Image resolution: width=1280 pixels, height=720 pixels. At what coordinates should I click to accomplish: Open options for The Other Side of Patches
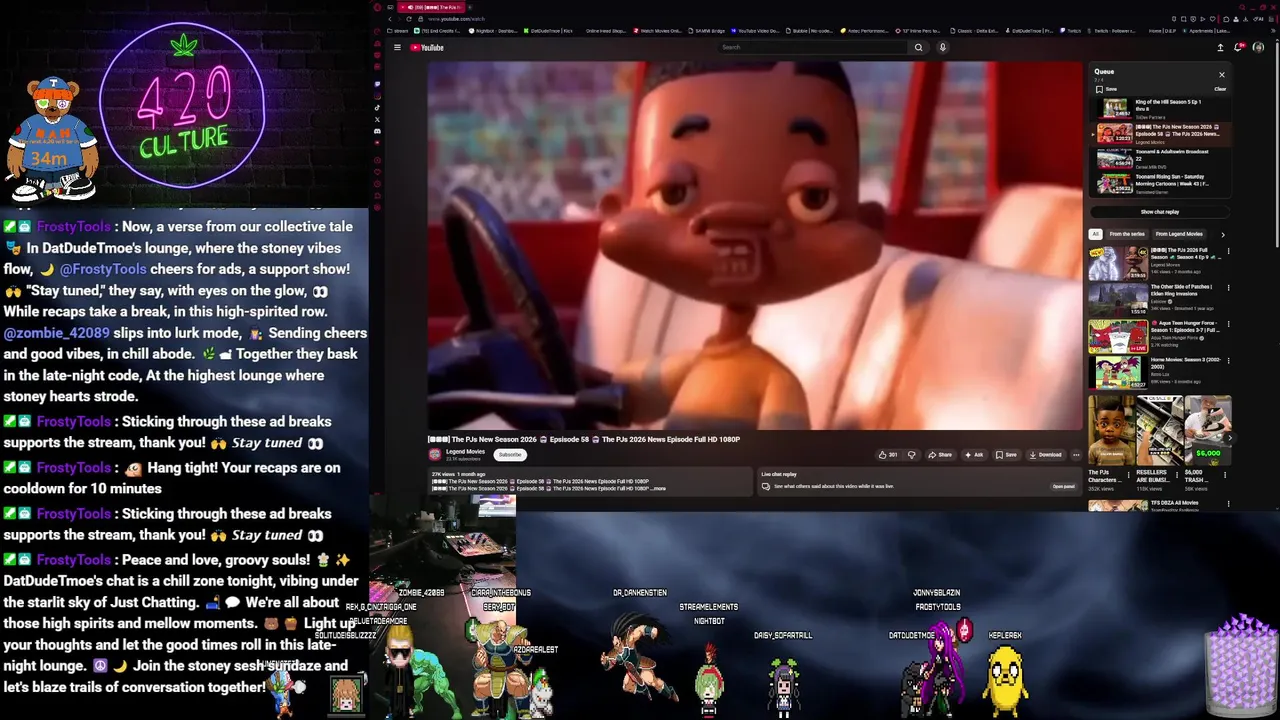(1228, 288)
